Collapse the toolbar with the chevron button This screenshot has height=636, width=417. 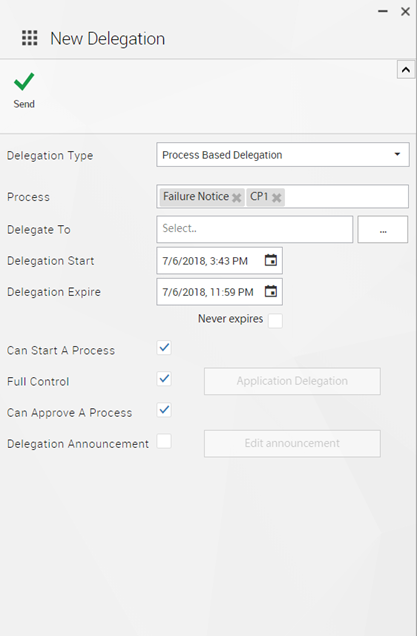coord(406,70)
